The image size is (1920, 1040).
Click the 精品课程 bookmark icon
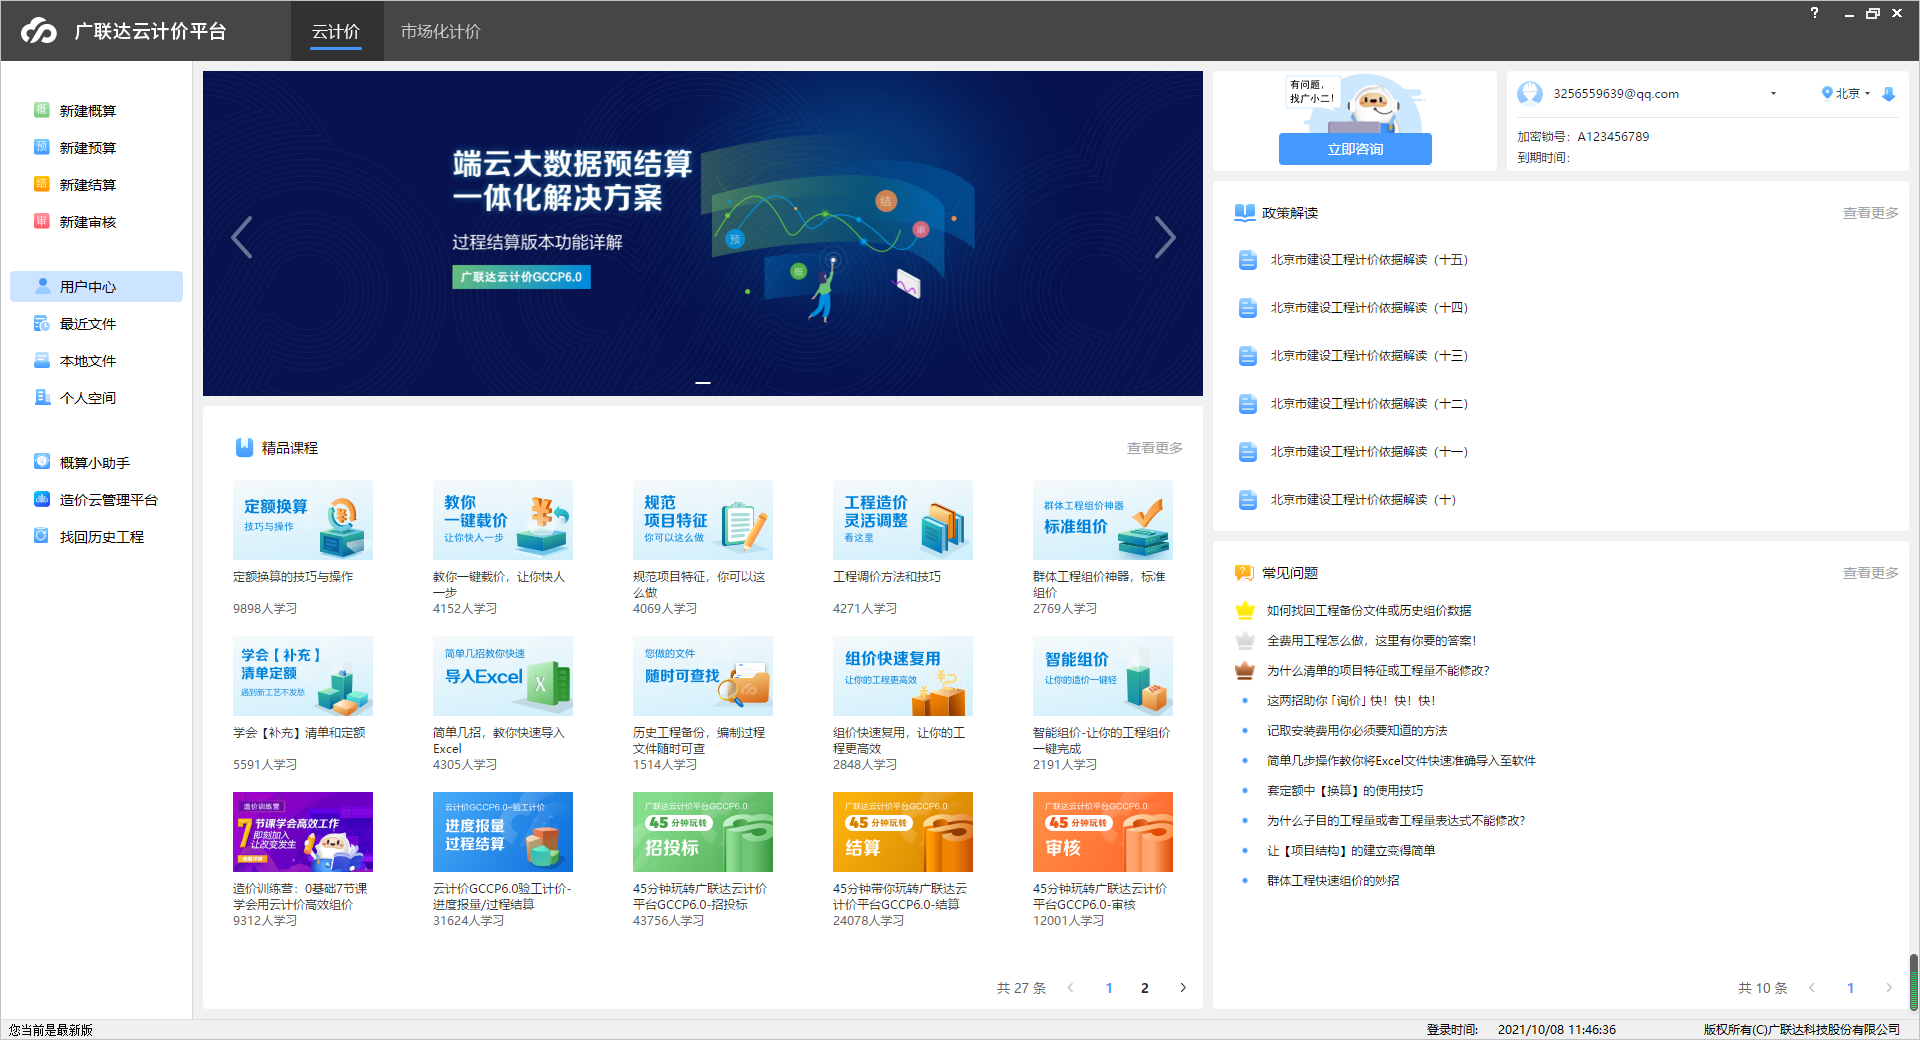[x=244, y=447]
